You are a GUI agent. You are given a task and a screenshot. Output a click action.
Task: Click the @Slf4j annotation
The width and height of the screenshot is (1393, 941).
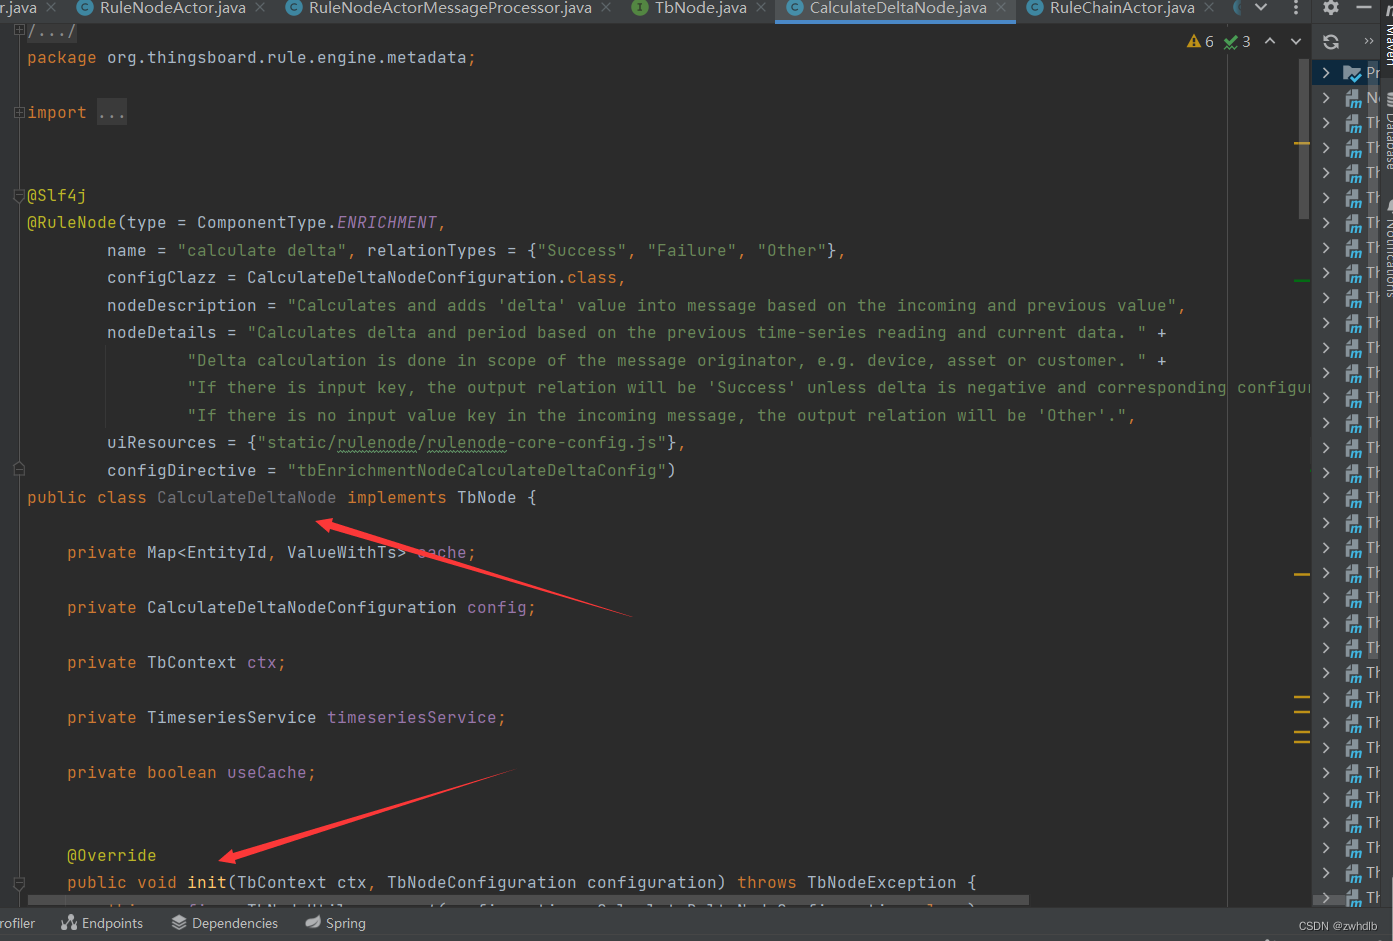pyautogui.click(x=57, y=196)
